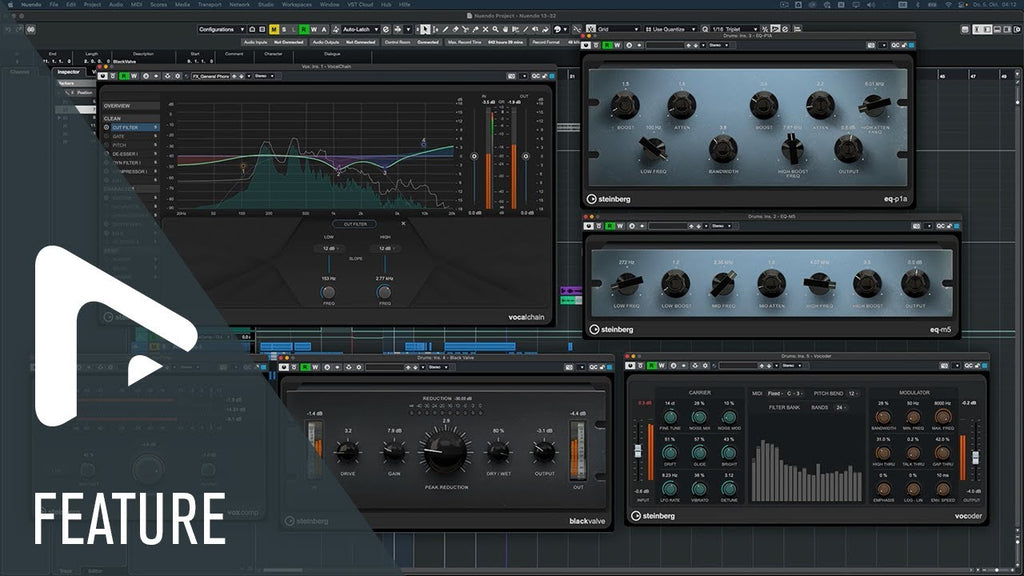Image resolution: width=1024 pixels, height=576 pixels.
Task: Click Vocoder INPUT fader handle
Action: click(638, 451)
